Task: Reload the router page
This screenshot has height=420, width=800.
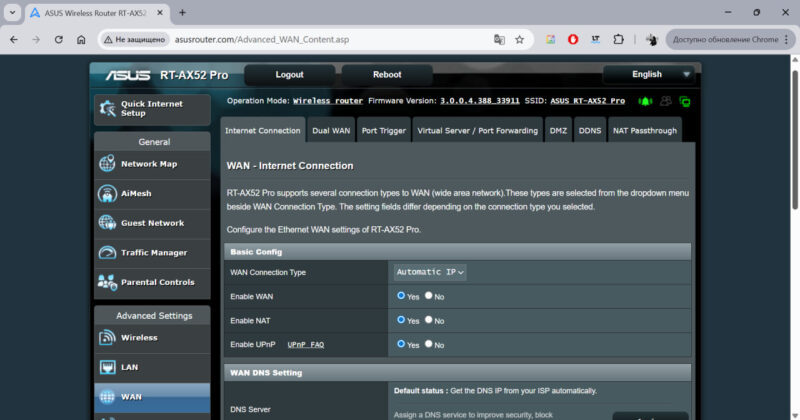Action: pos(59,39)
